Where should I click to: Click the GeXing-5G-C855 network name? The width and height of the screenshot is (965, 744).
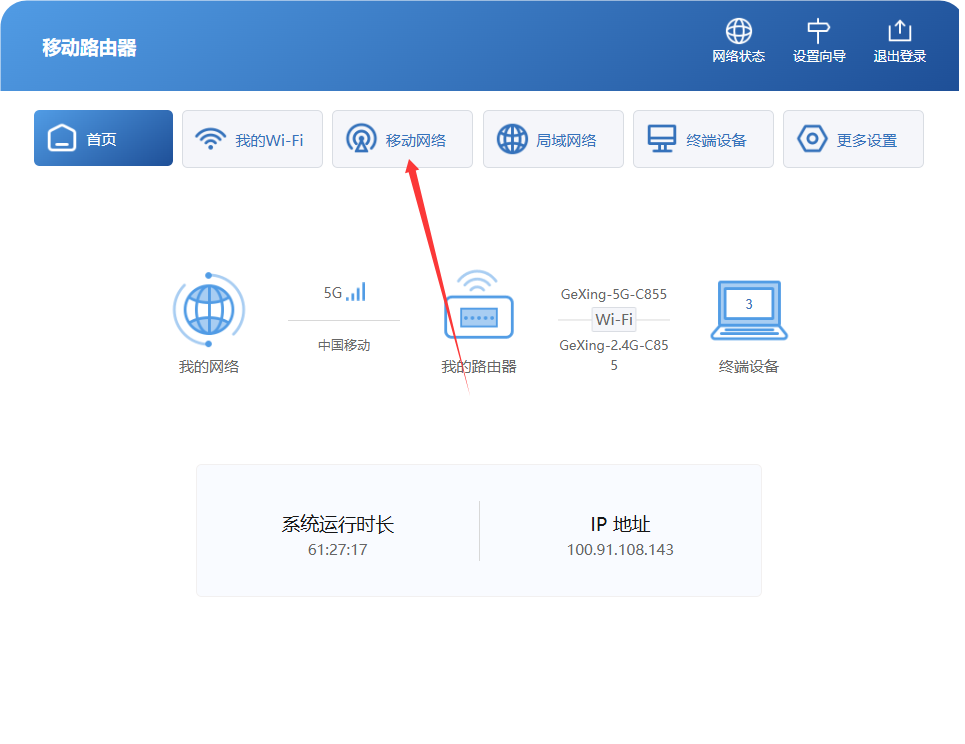click(614, 294)
